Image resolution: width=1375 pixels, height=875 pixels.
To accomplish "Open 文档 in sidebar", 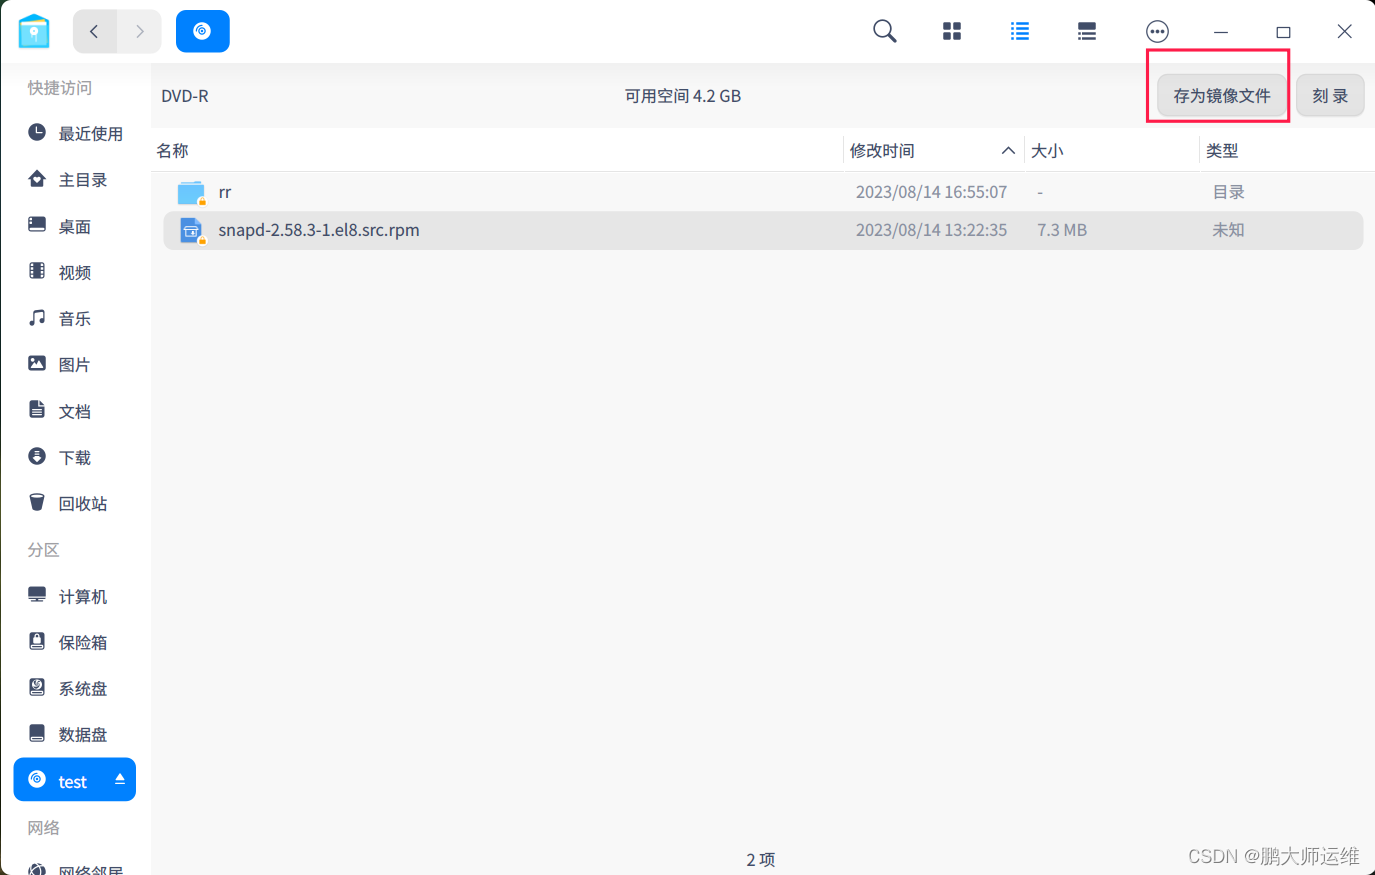I will (x=75, y=411).
